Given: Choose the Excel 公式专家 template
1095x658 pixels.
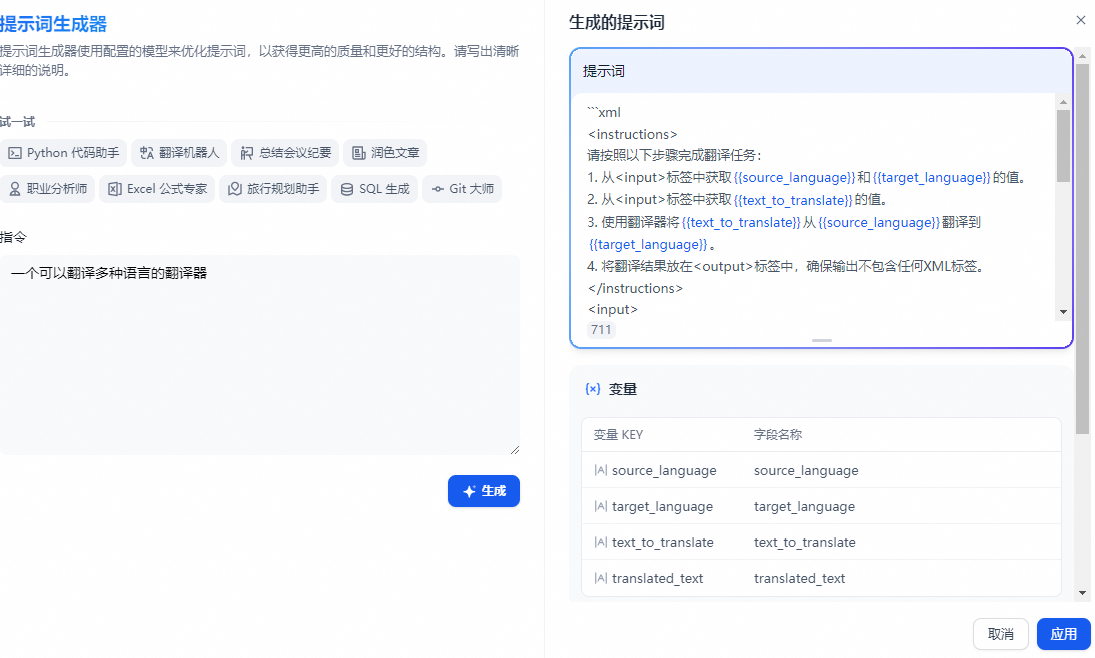Looking at the screenshot, I should pos(157,189).
